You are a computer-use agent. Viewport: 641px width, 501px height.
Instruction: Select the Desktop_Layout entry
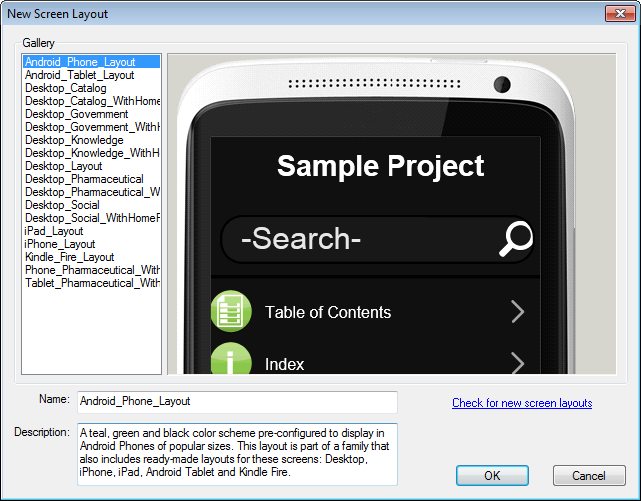(63, 166)
